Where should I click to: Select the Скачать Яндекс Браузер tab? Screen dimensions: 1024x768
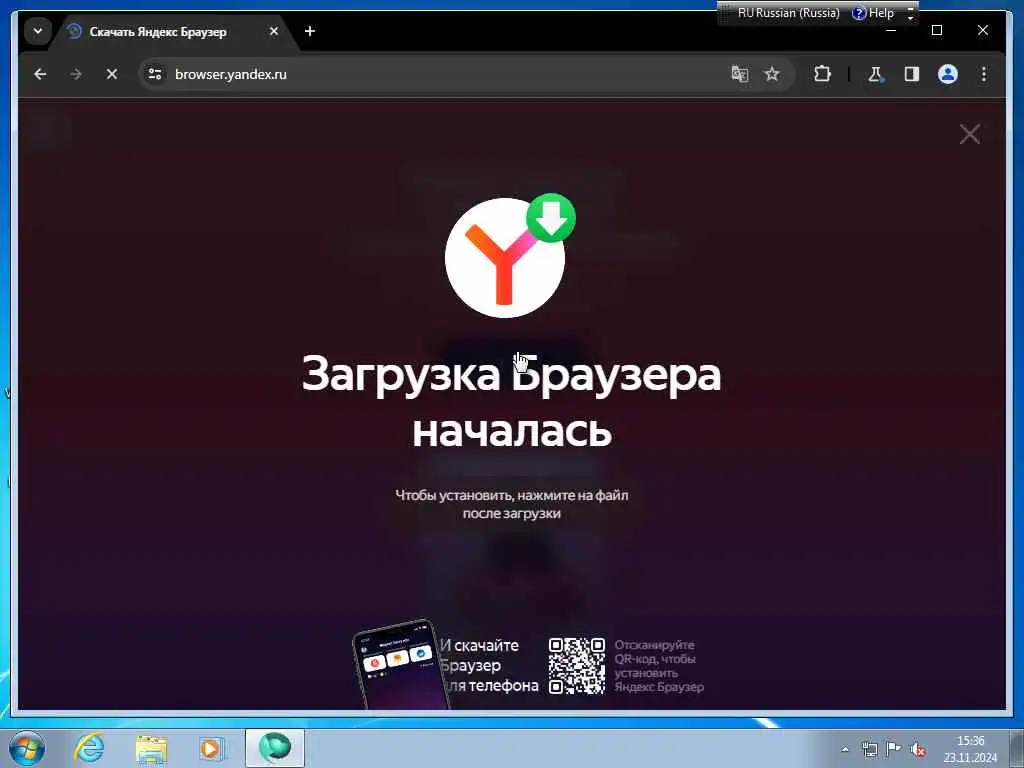157,31
